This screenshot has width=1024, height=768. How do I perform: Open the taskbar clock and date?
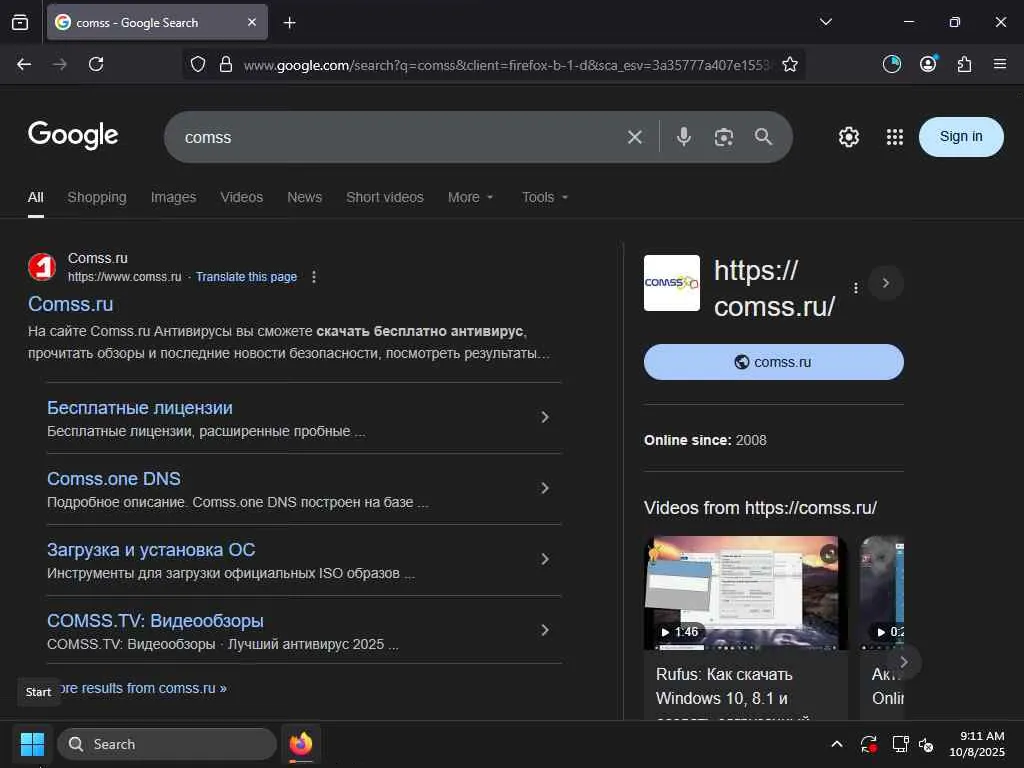click(976, 744)
